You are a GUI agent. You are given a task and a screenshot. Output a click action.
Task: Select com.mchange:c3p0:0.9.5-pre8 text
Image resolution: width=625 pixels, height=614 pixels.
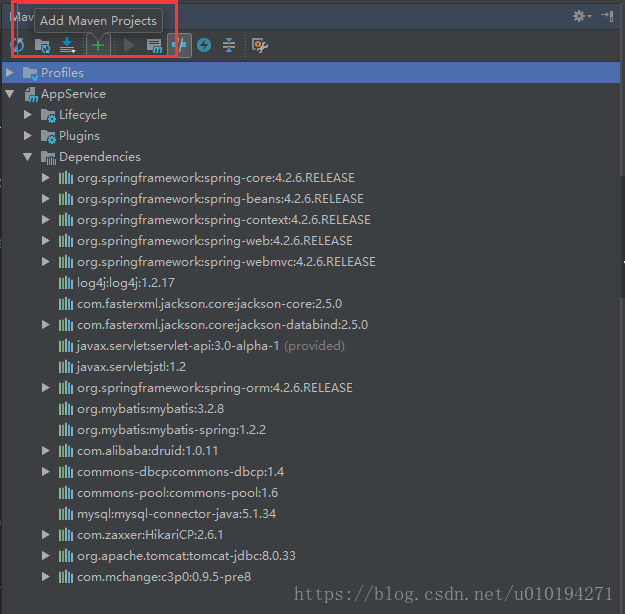(x=164, y=577)
